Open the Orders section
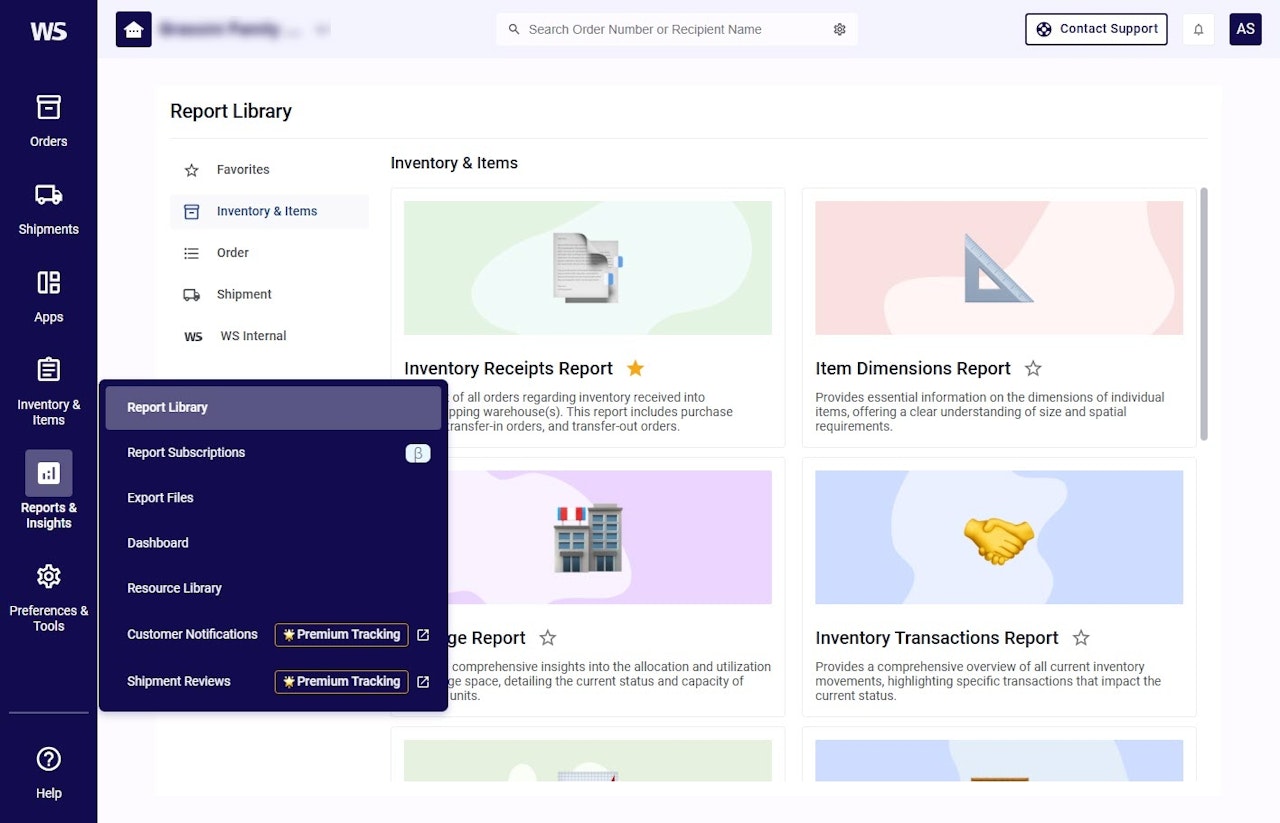The image size is (1280, 823). tap(48, 120)
